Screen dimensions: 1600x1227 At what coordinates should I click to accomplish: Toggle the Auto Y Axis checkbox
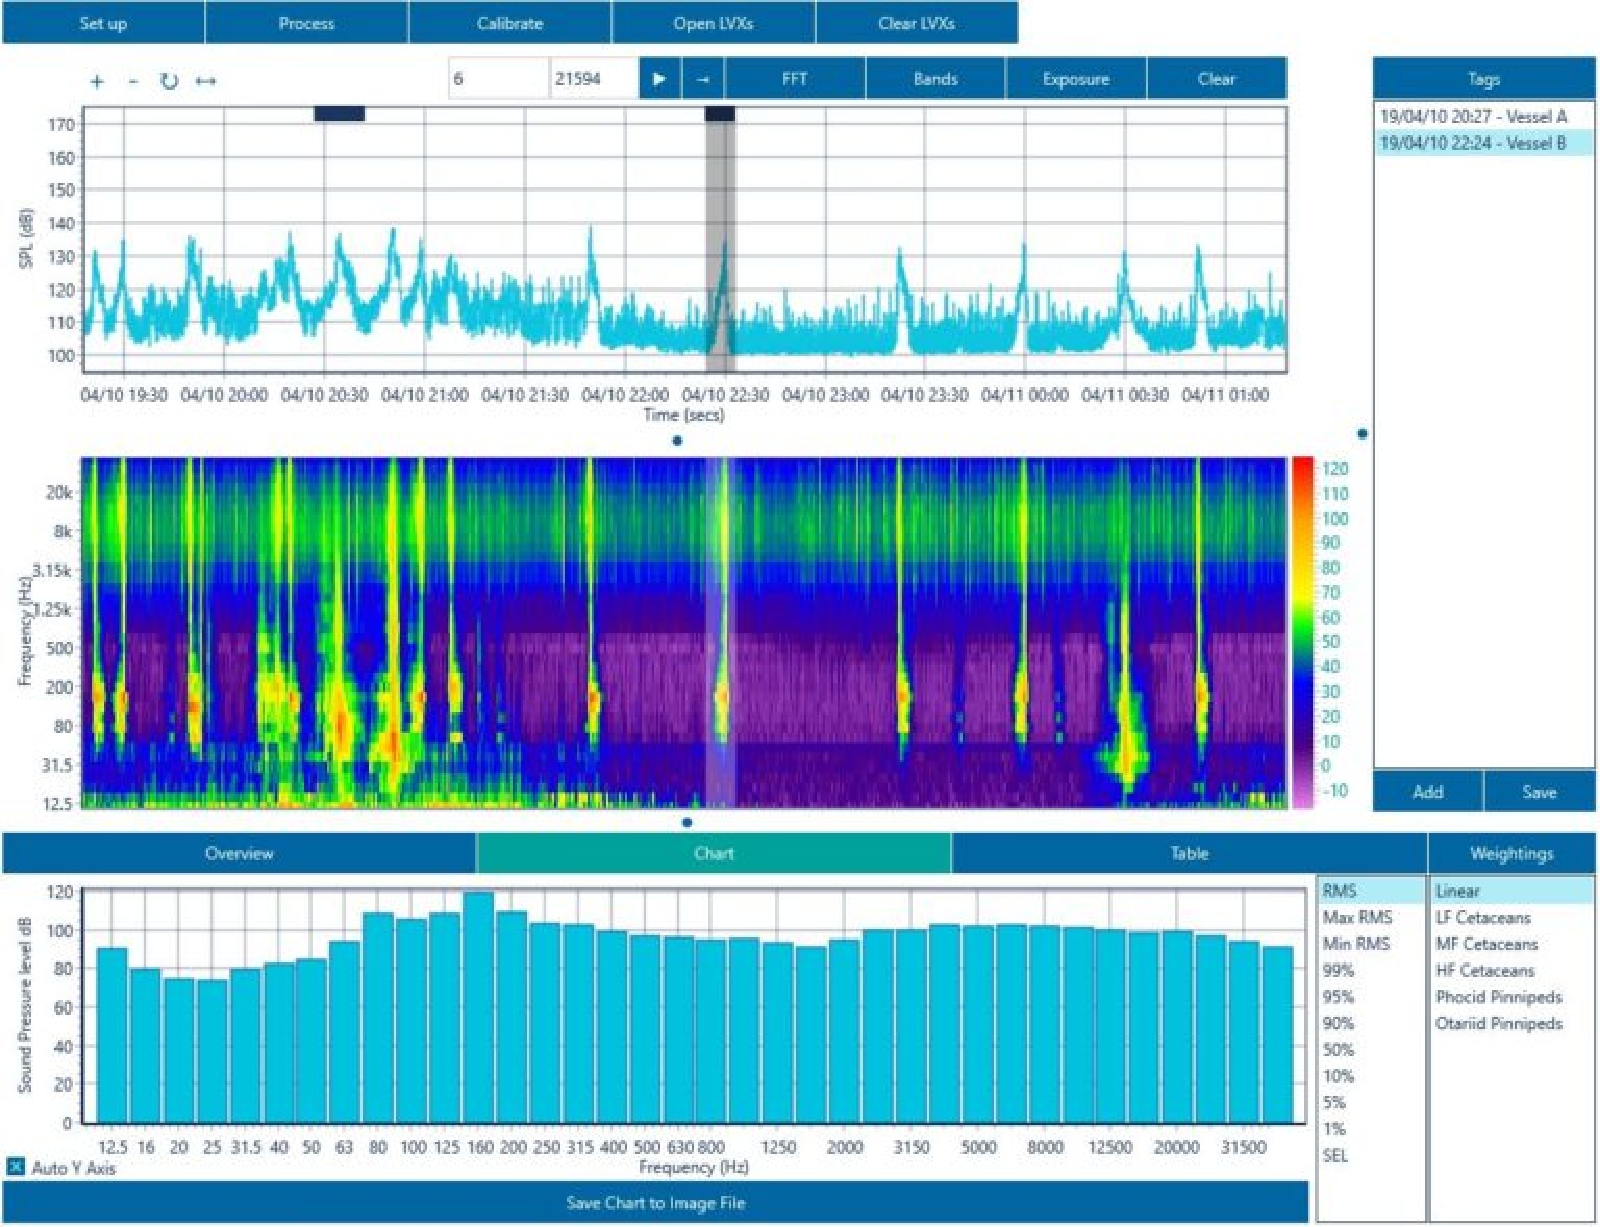tap(16, 1166)
